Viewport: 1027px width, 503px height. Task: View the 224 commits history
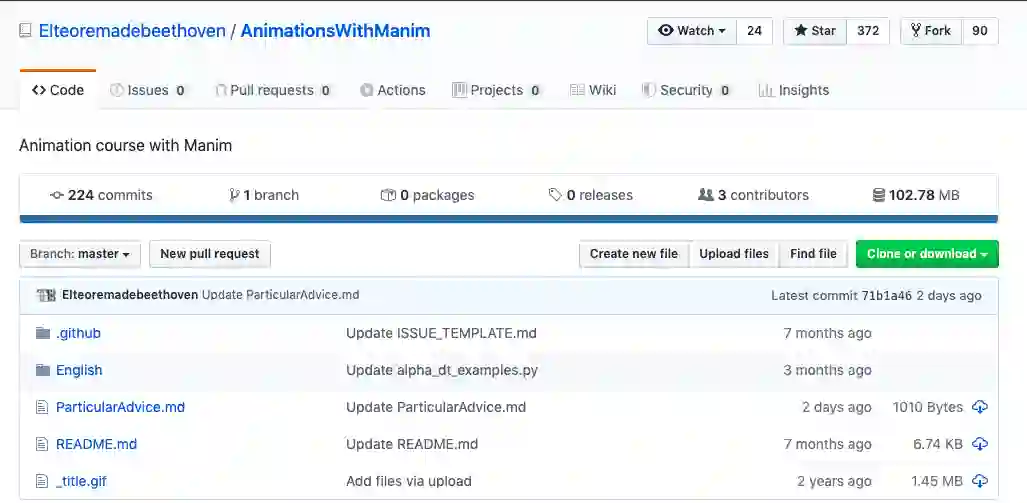point(101,195)
